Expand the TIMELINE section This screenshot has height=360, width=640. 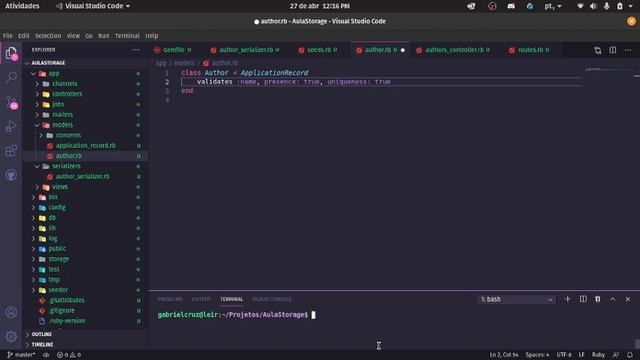[x=42, y=344]
